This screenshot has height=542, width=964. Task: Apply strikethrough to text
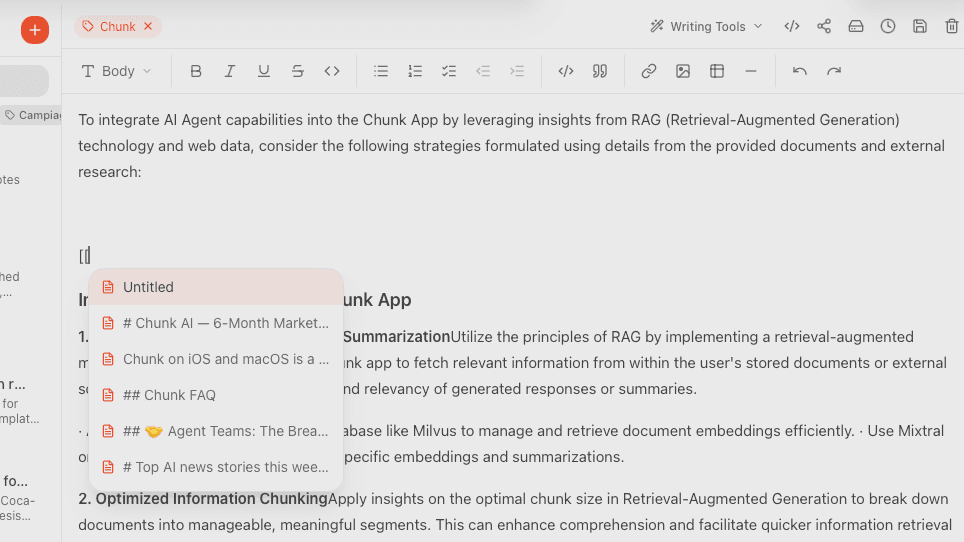(298, 71)
